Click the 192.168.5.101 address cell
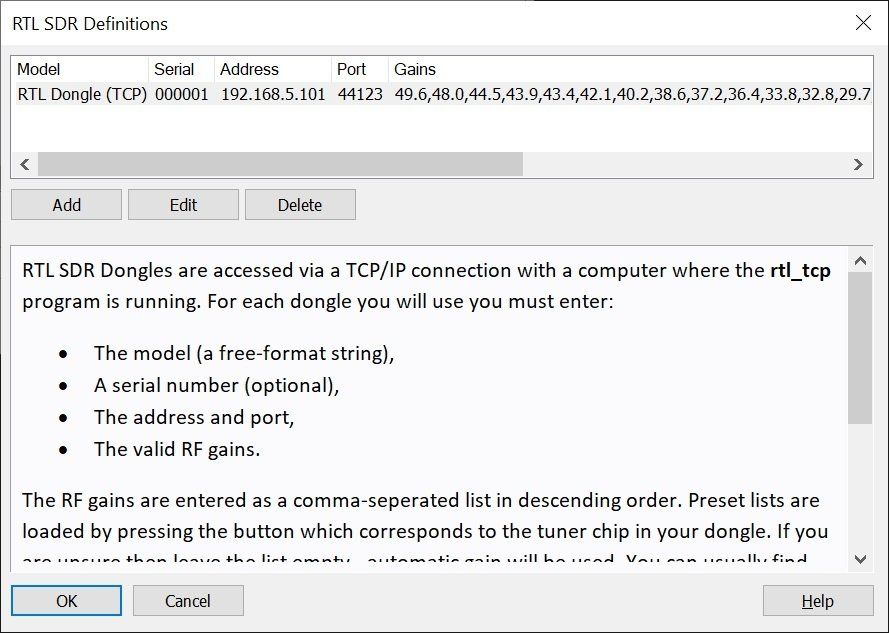Viewport: 889px width, 633px height. (x=272, y=95)
